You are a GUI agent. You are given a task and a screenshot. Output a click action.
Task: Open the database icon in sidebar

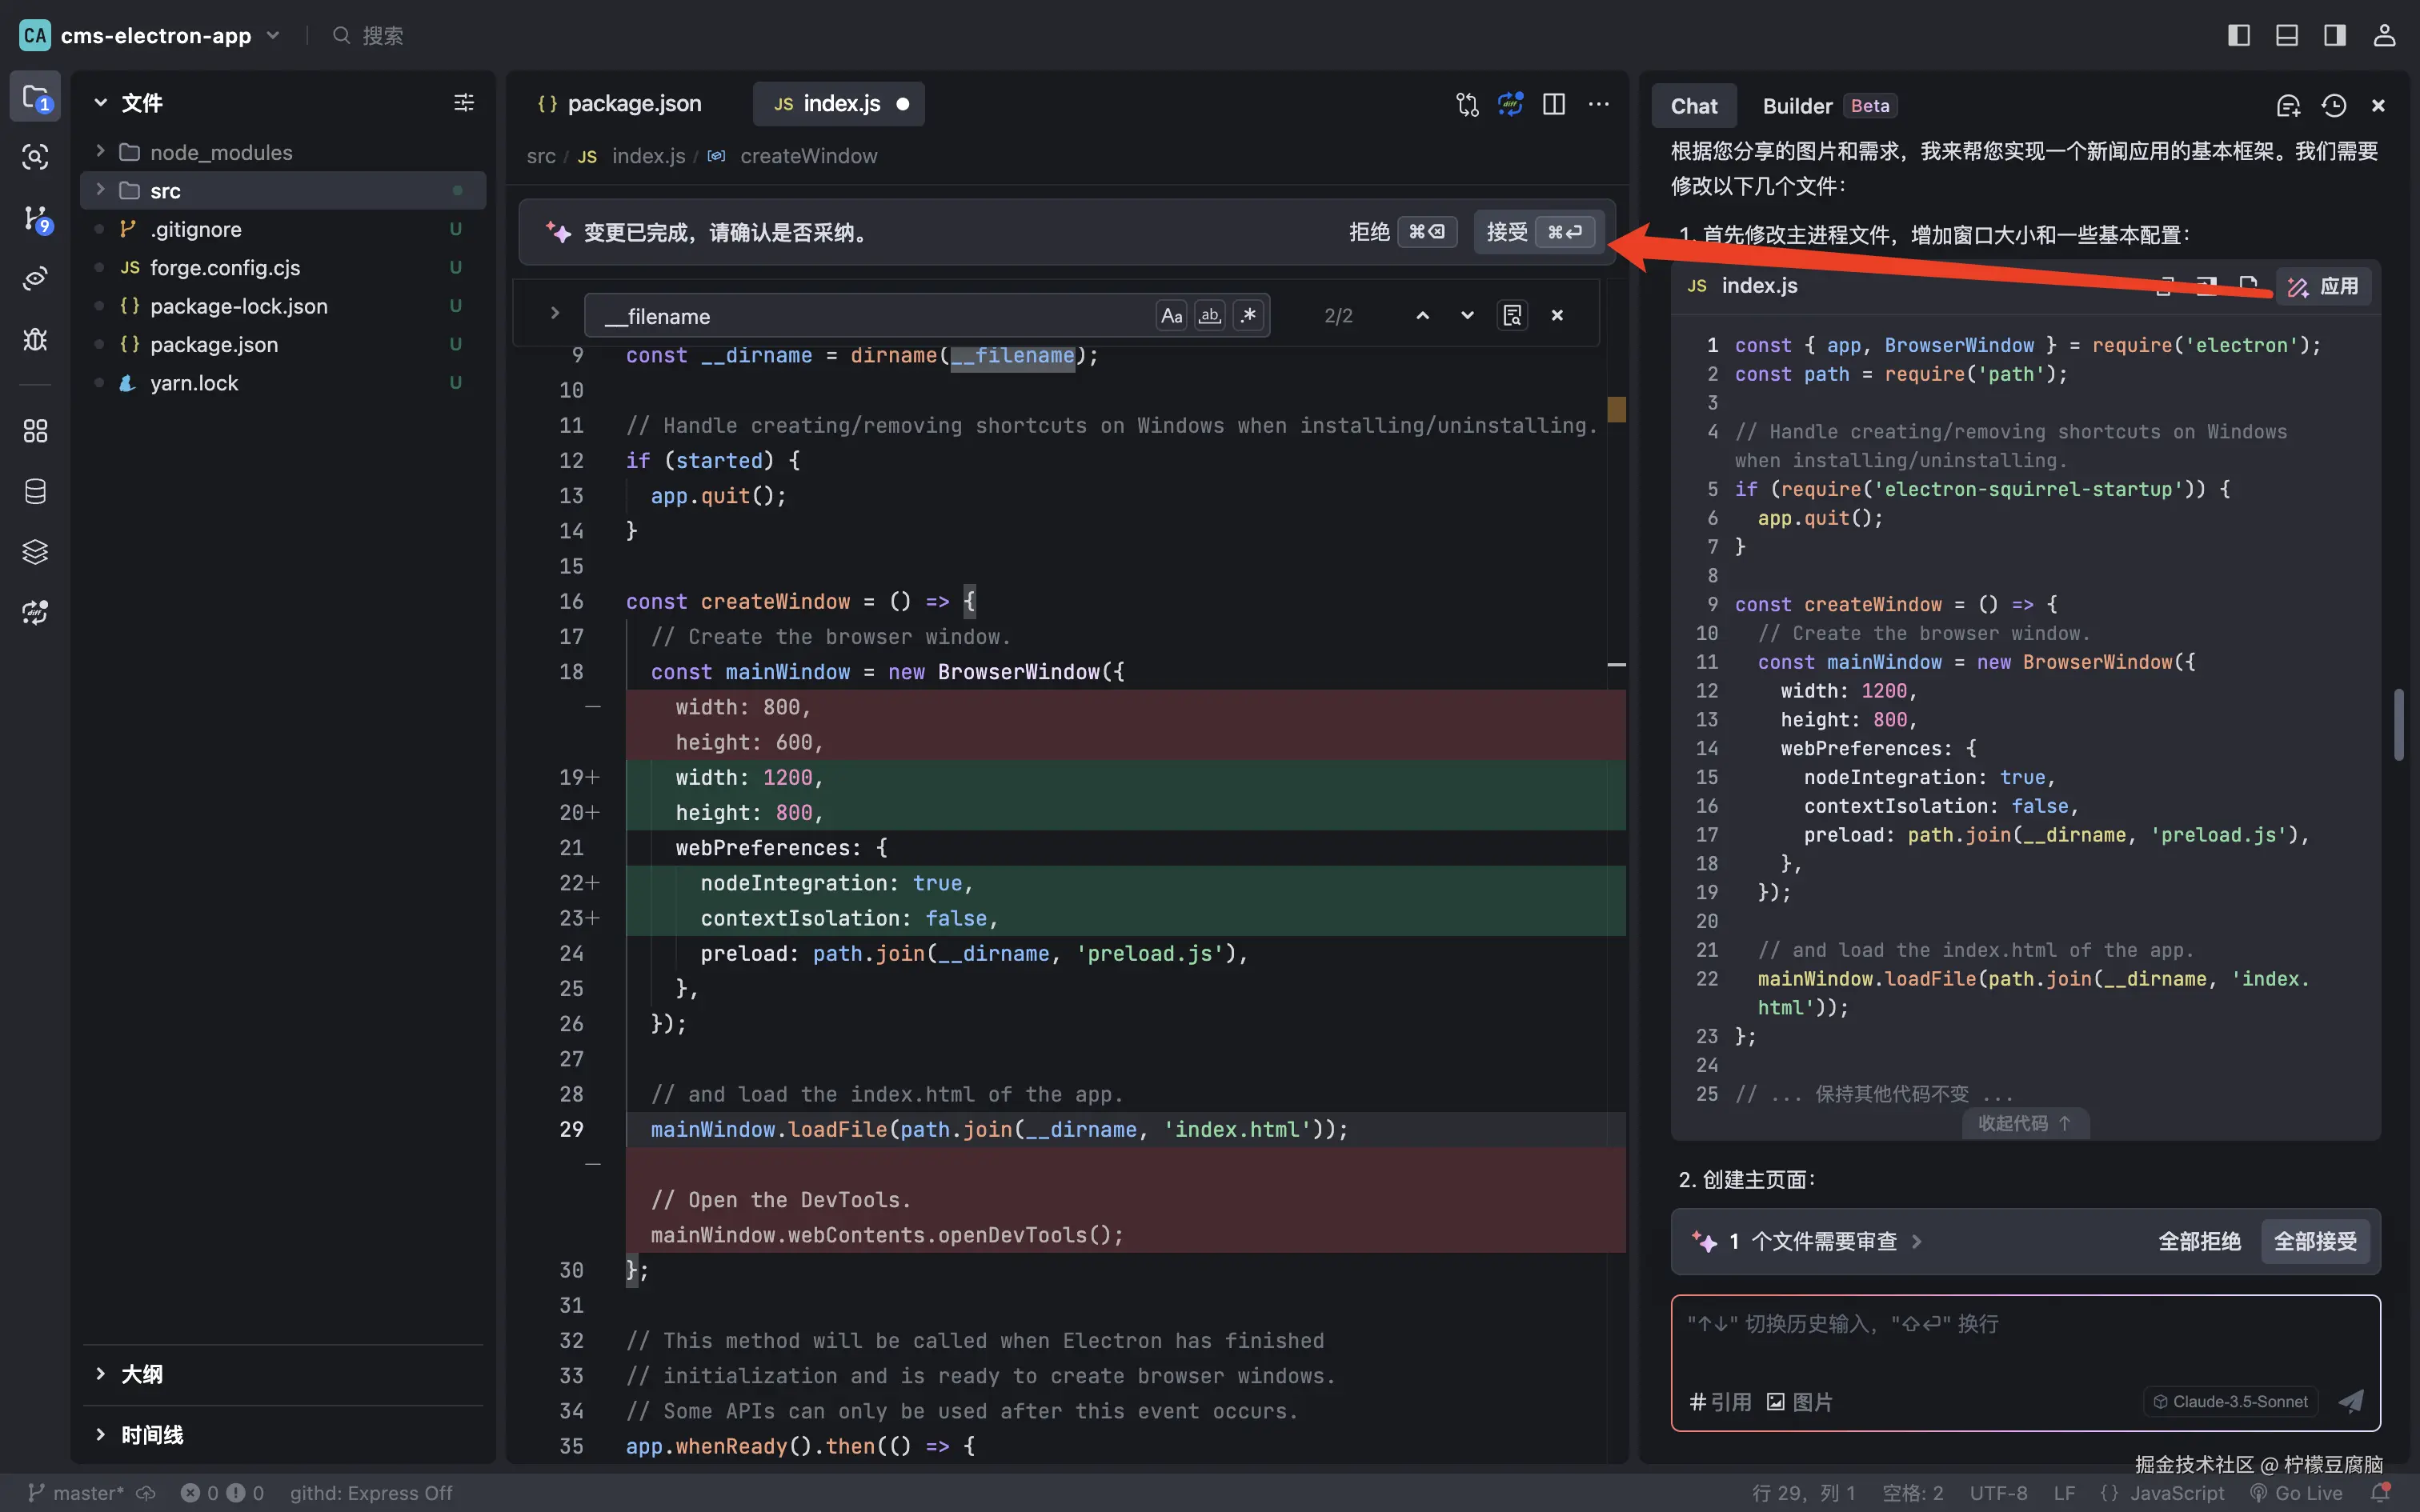(x=36, y=491)
